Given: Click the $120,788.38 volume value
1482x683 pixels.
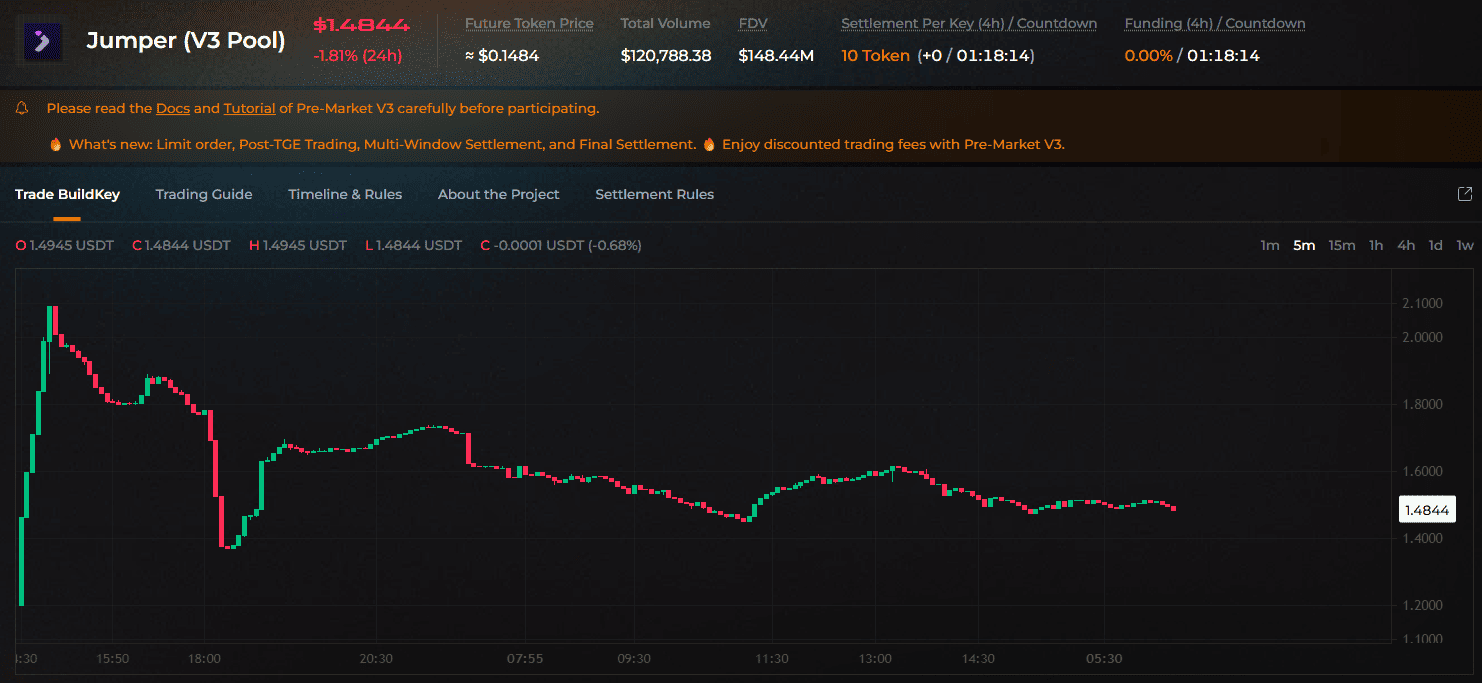Looking at the screenshot, I should 666,55.
